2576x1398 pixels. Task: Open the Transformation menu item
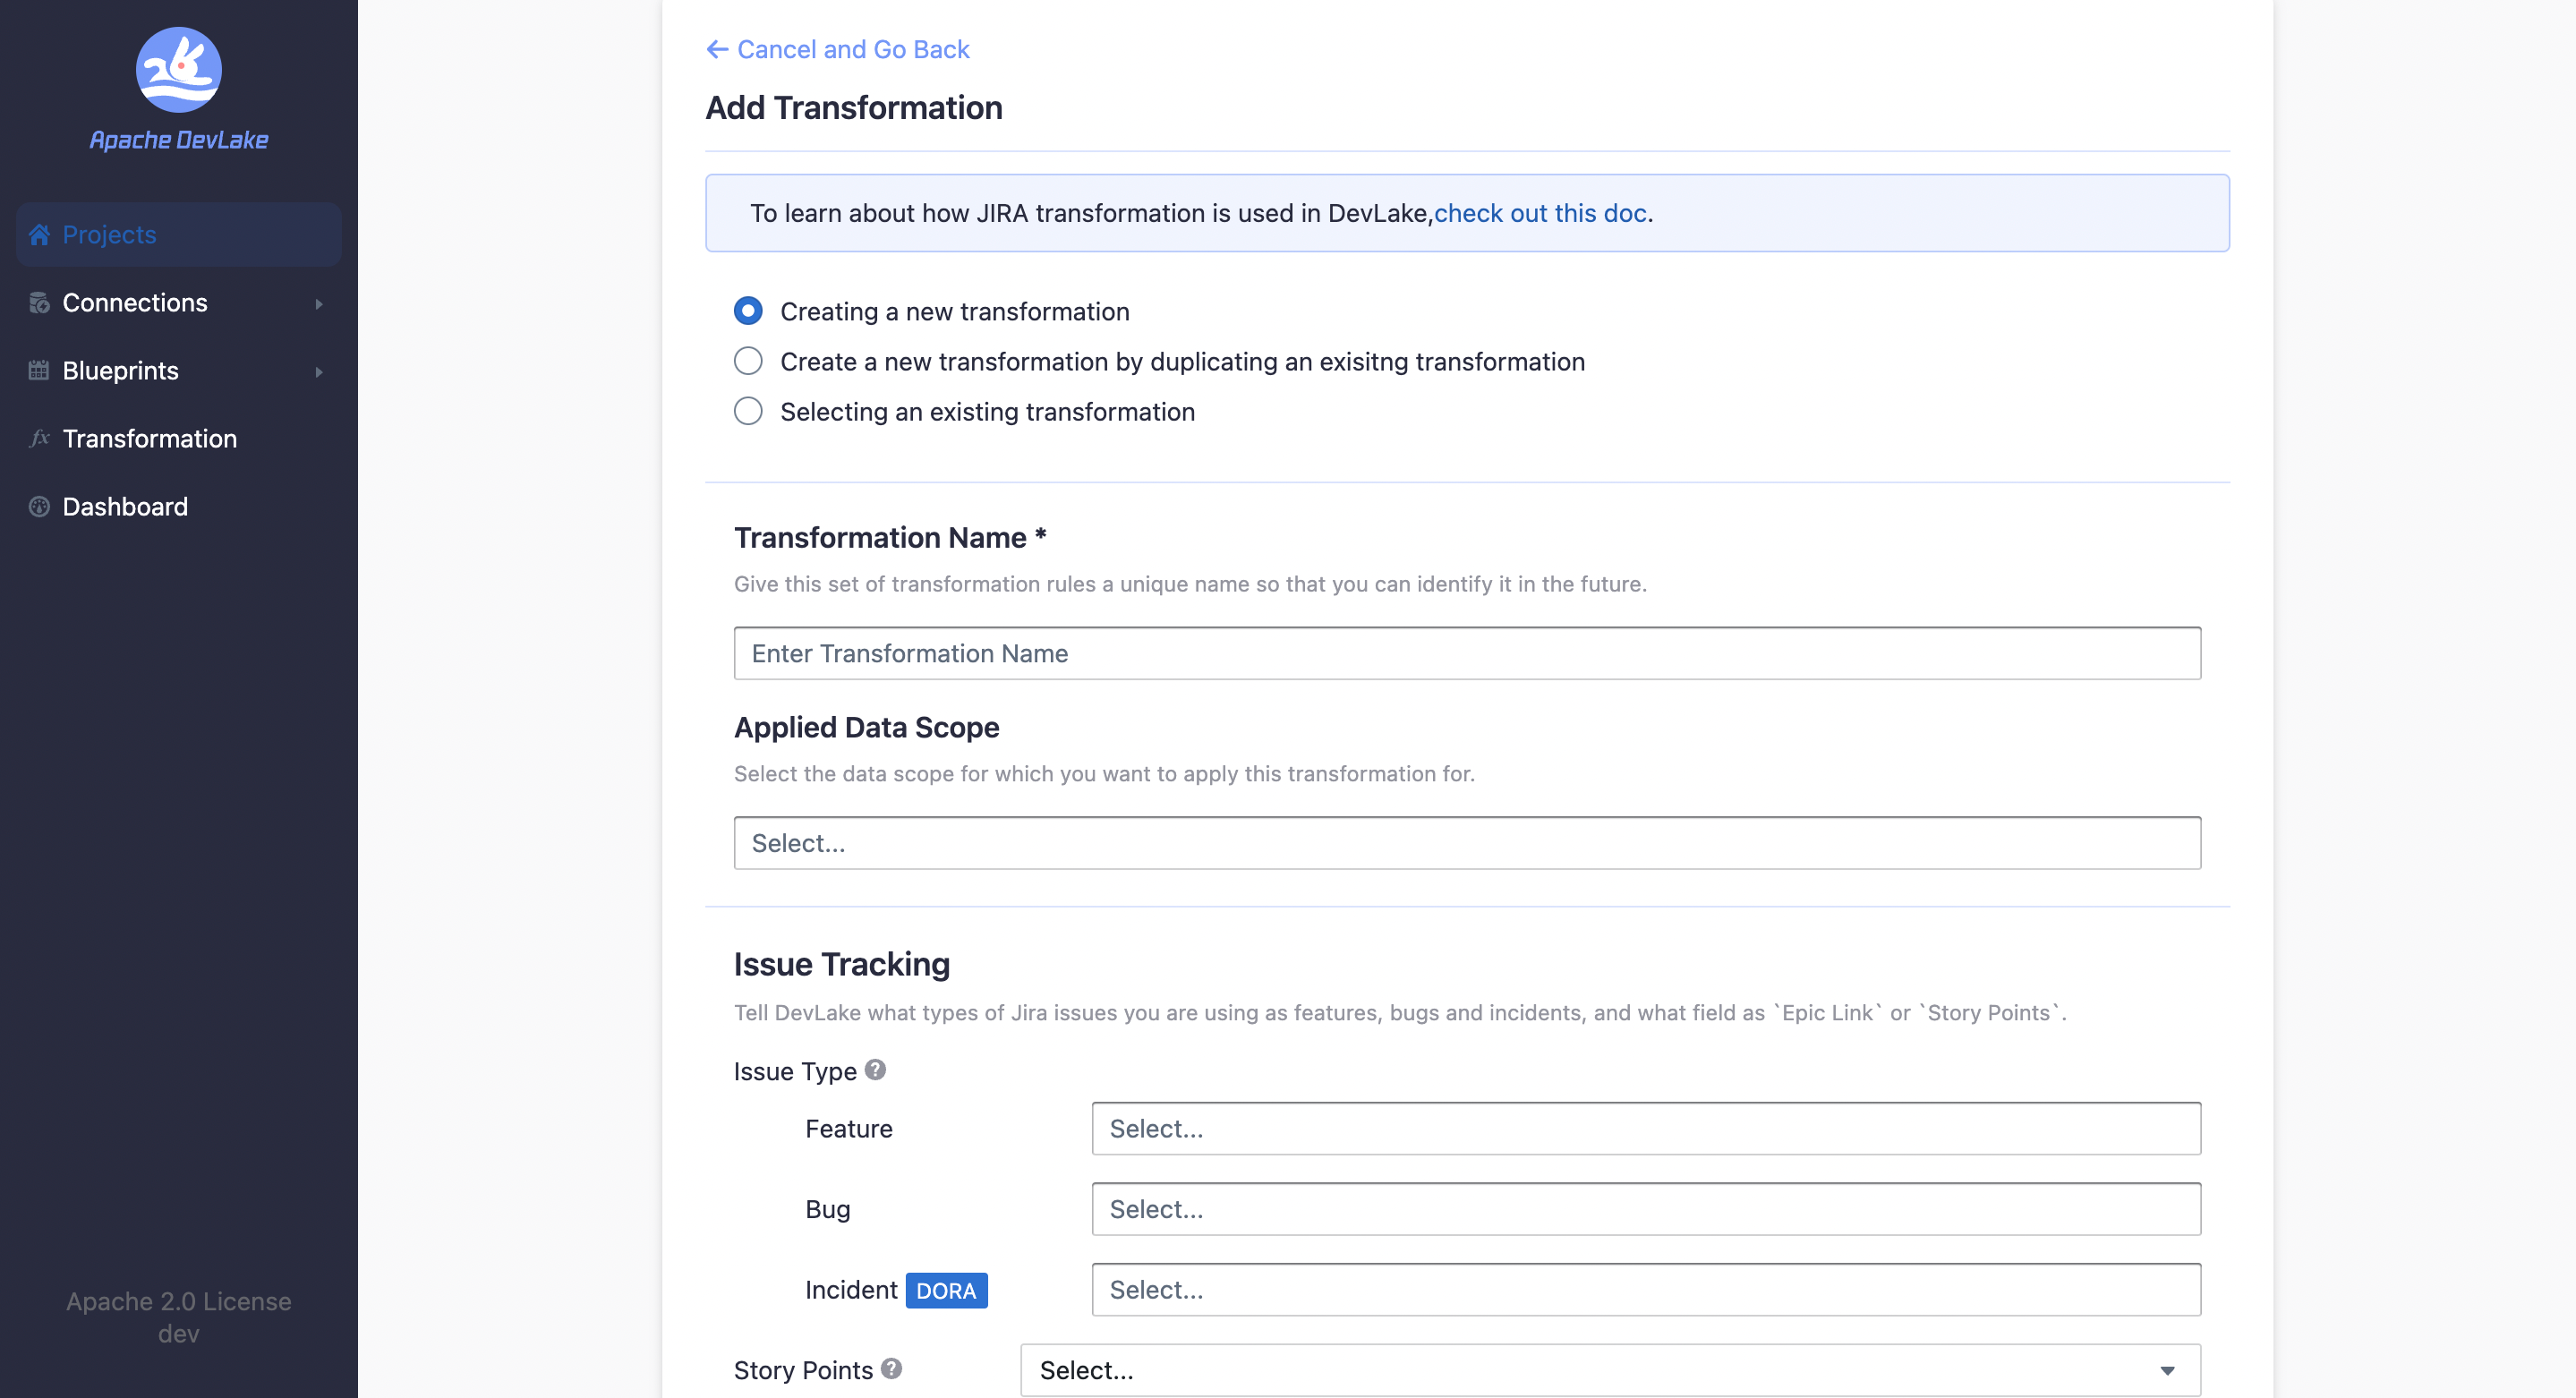[150, 439]
